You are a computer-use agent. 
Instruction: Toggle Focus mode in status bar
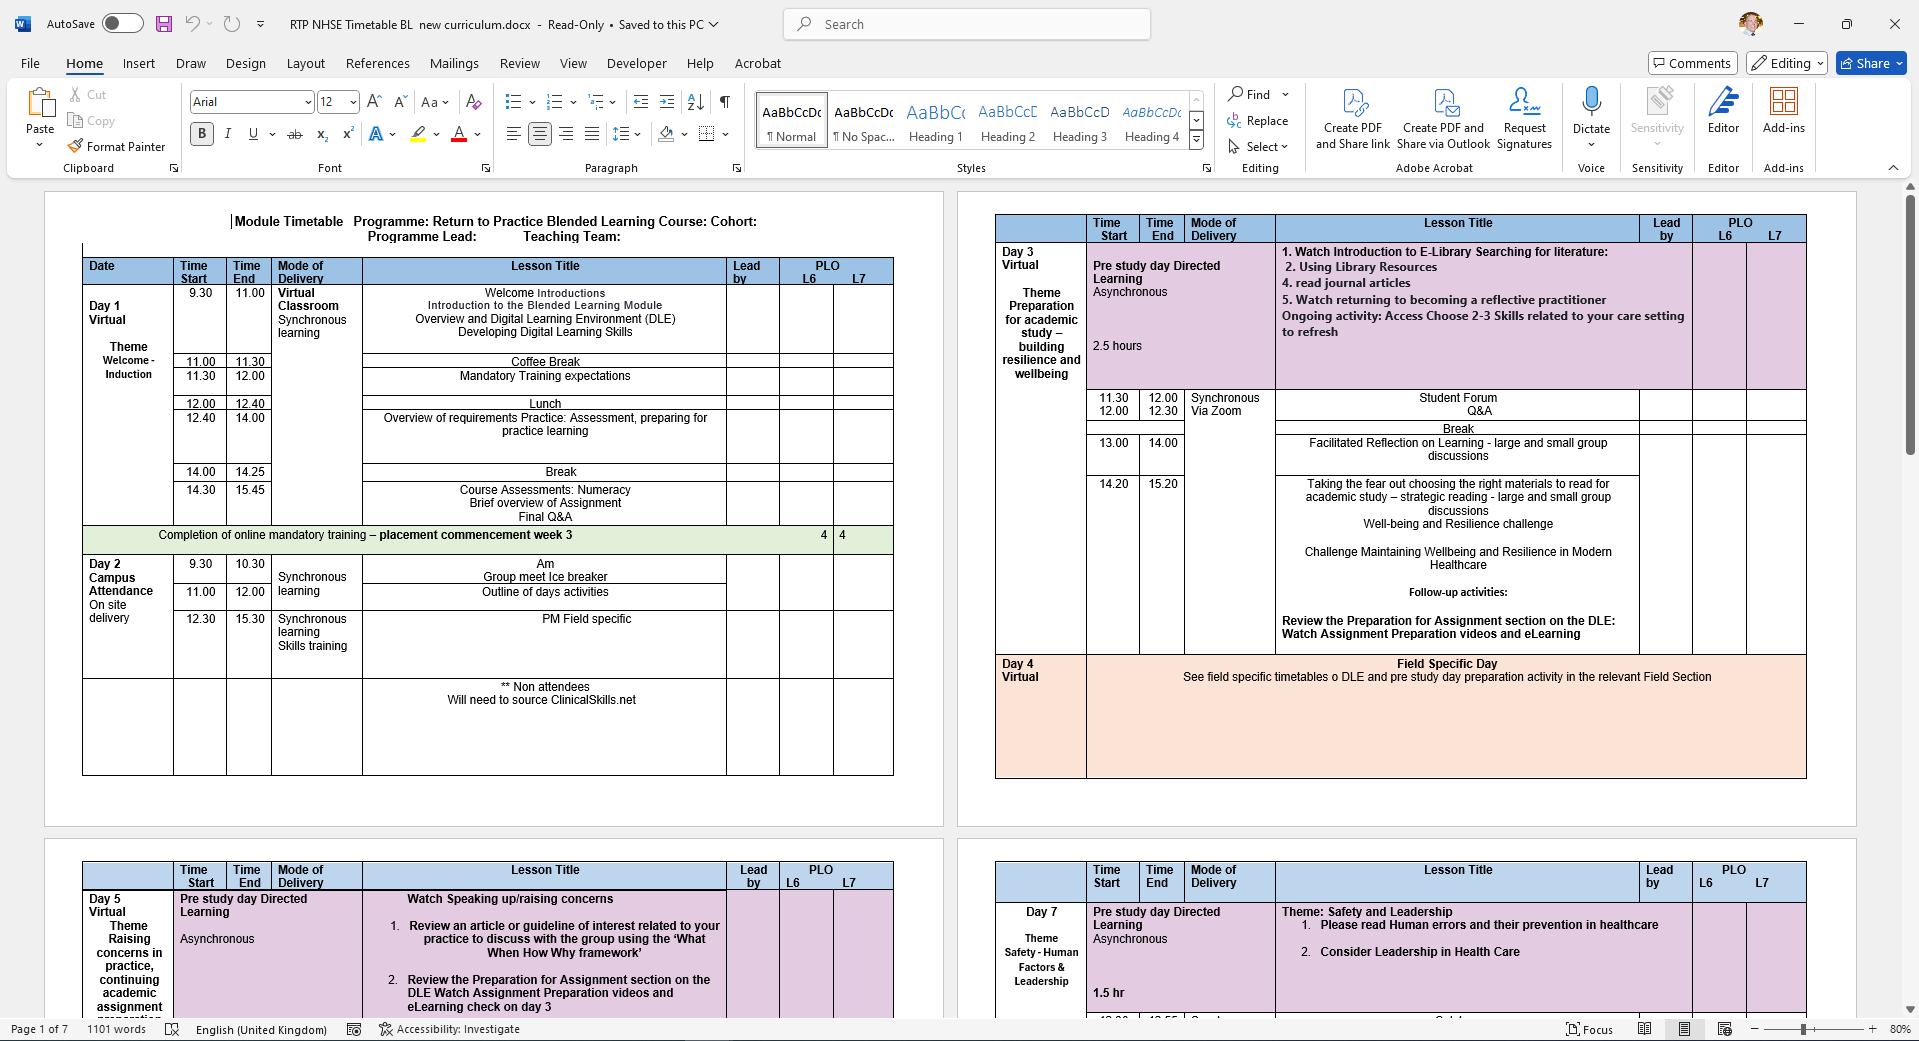click(x=1590, y=1029)
